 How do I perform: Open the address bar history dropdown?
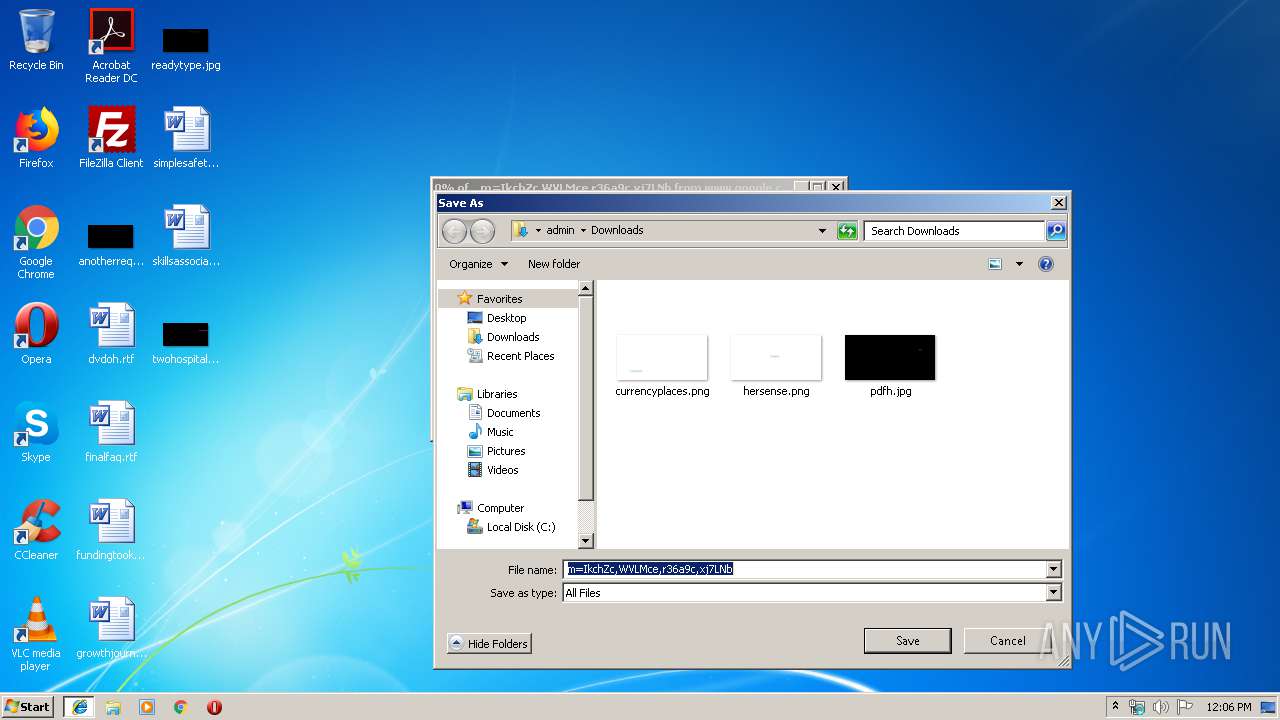pyautogui.click(x=823, y=231)
